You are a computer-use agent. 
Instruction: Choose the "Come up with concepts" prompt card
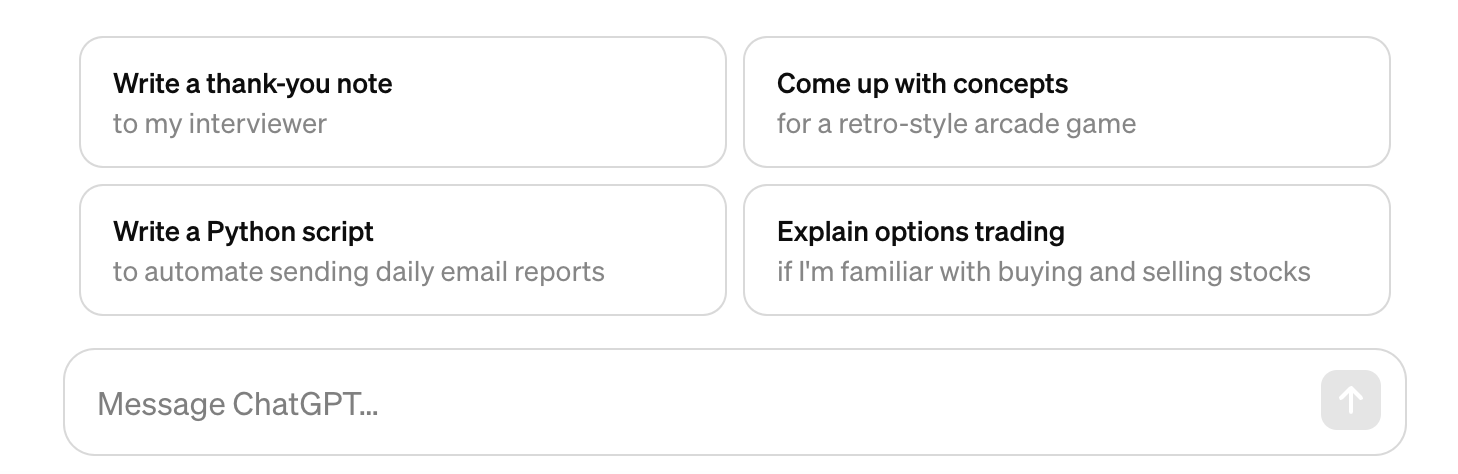tap(1066, 102)
